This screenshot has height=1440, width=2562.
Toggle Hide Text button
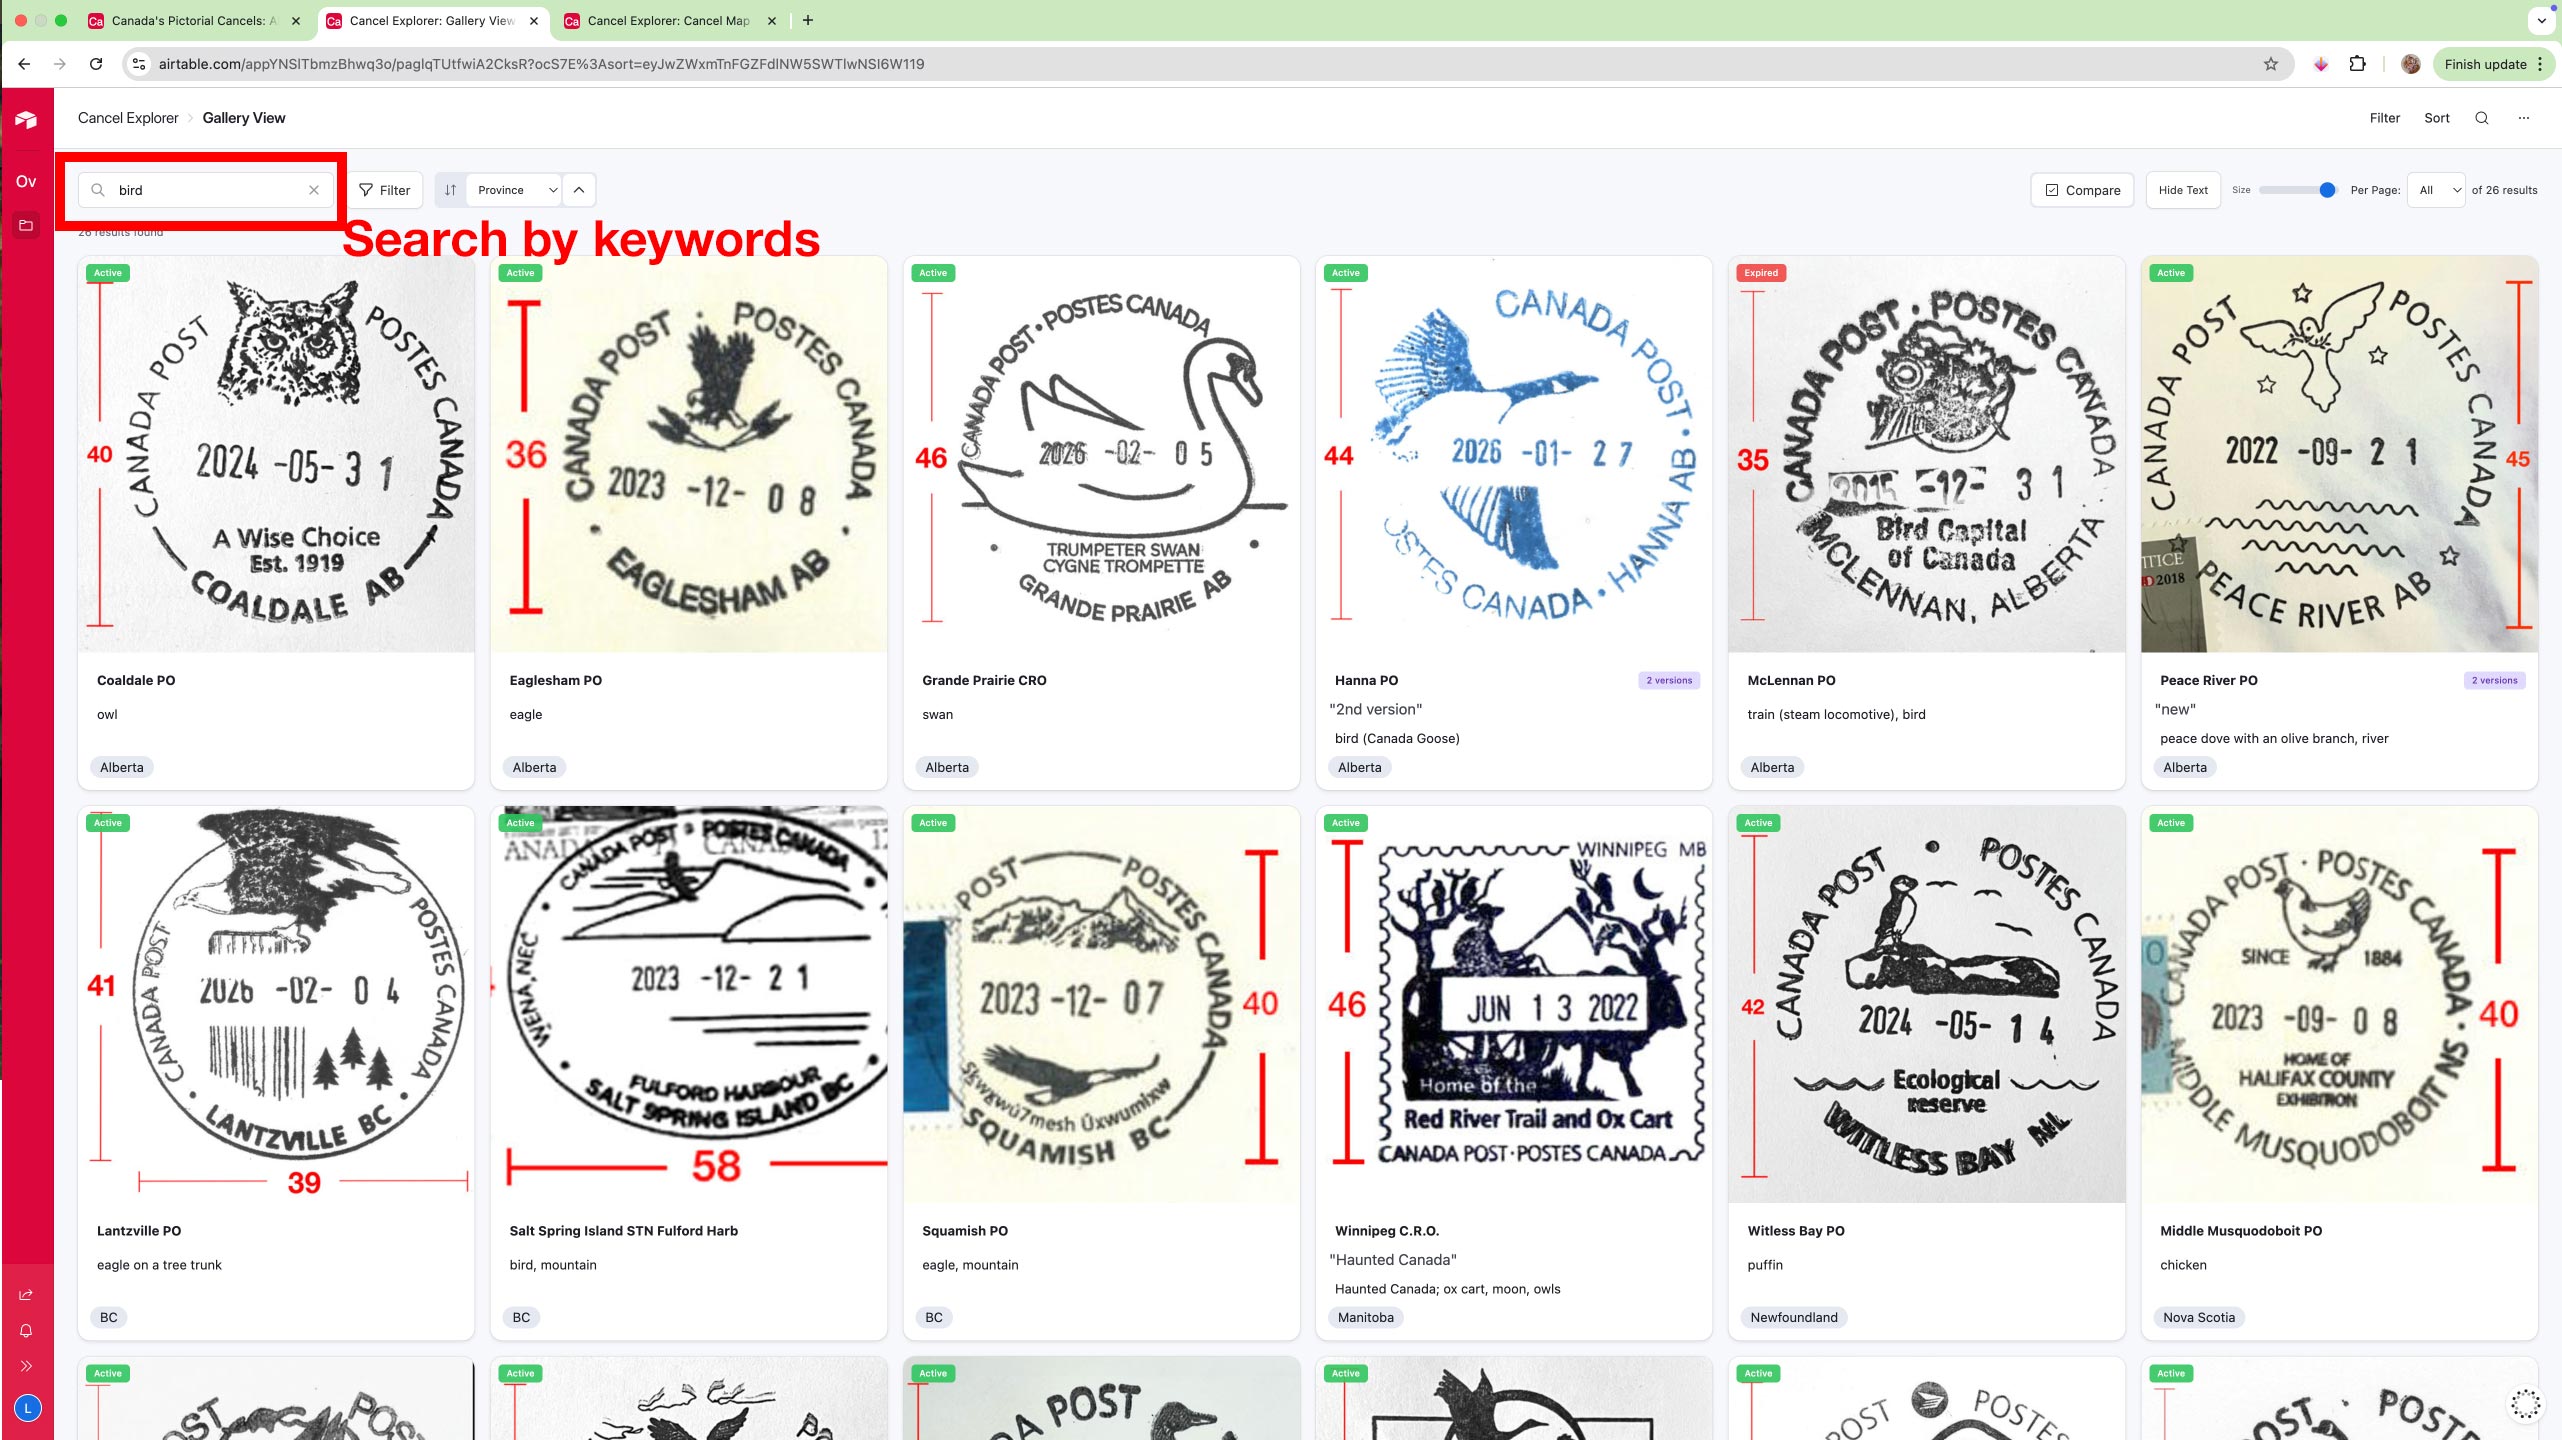point(2182,190)
